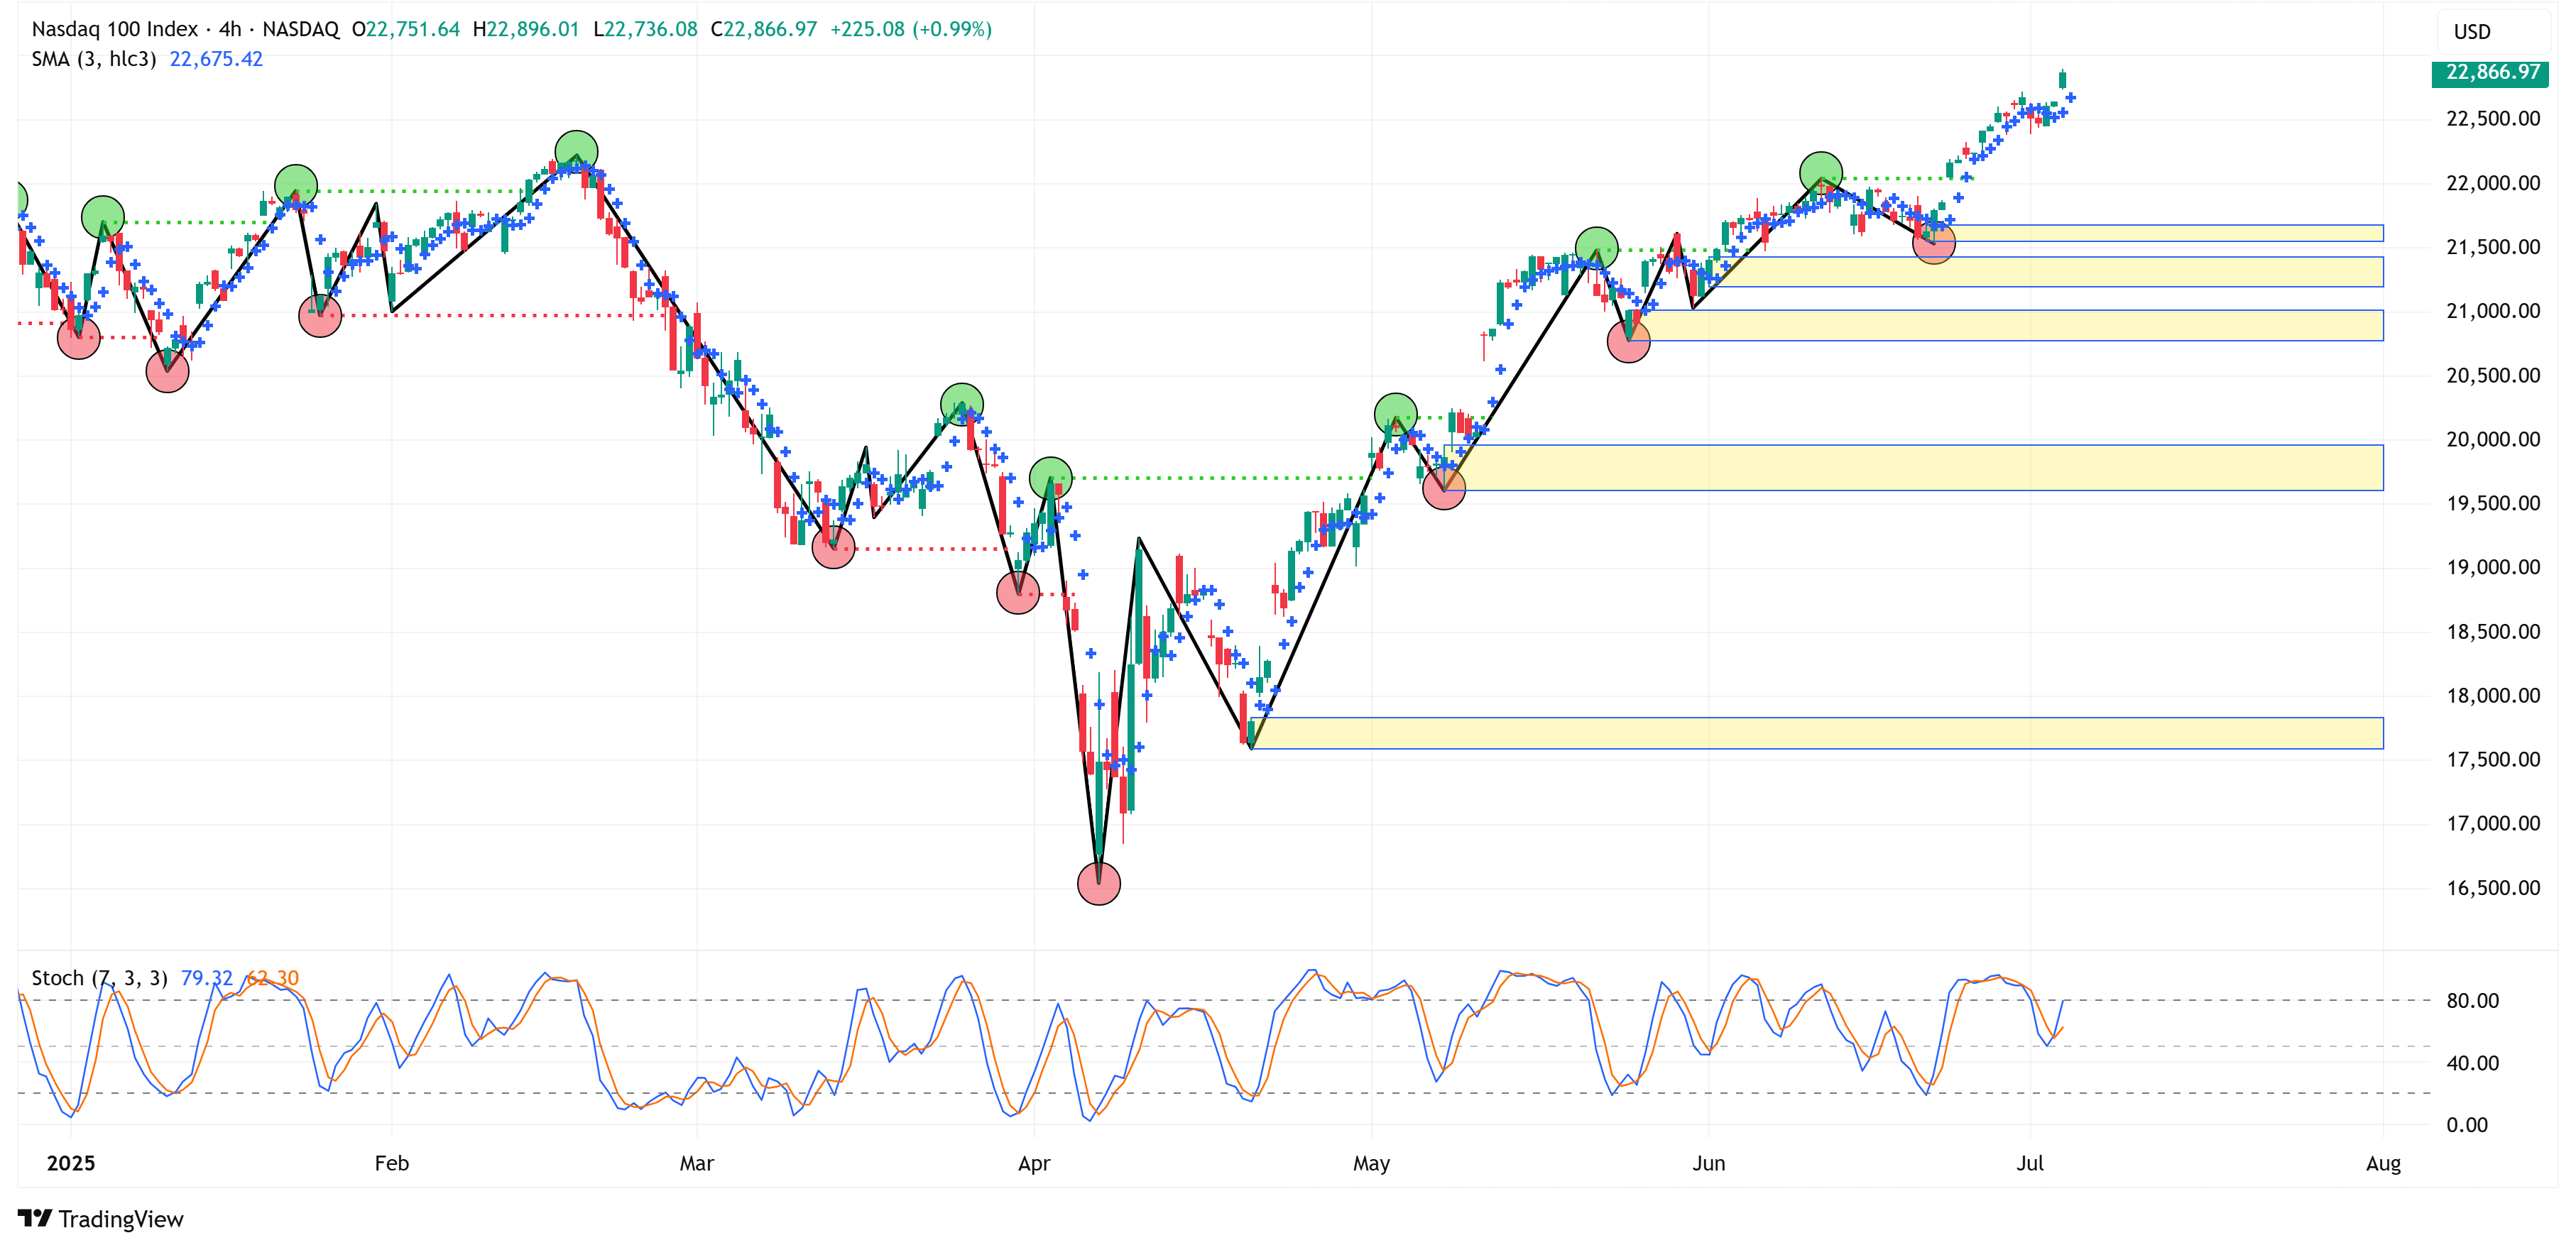Image resolution: width=2576 pixels, height=1250 pixels.
Task: Click the TradingView logo
Action: pyautogui.click(x=100, y=1218)
